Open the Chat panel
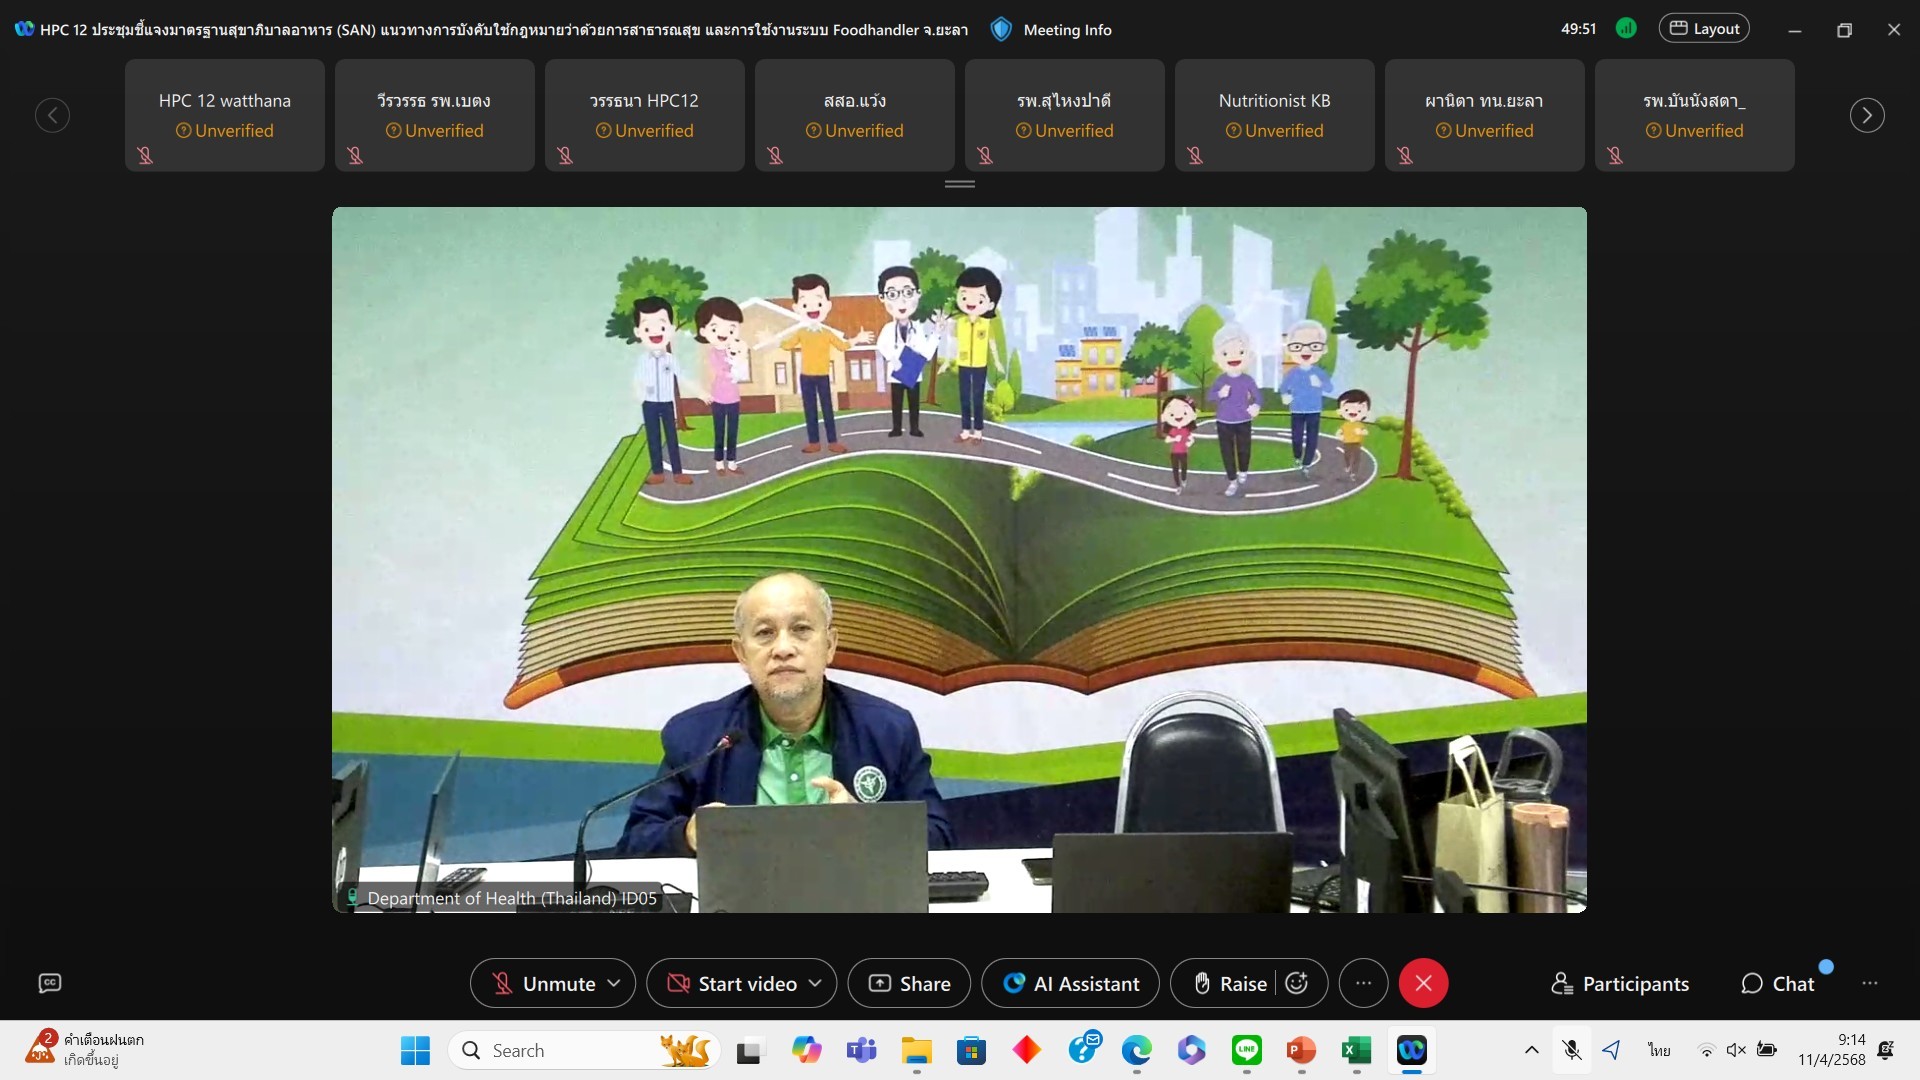1920x1080 pixels. (1778, 984)
